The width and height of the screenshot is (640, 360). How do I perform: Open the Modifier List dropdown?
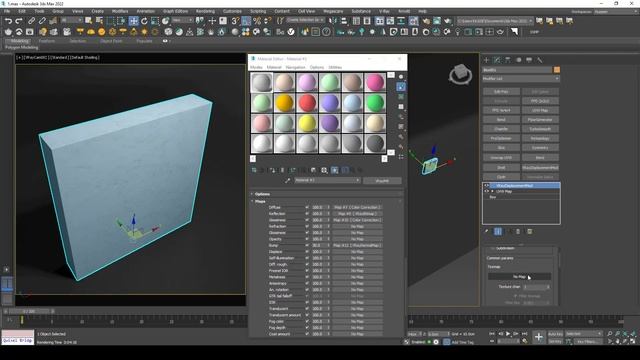pos(521,78)
